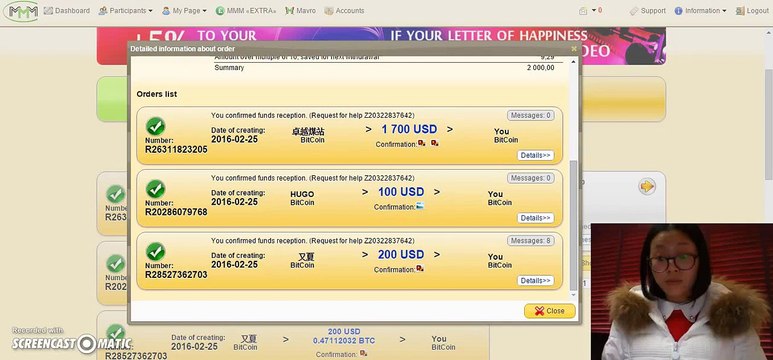Click the Logout door icon
Viewport: 773px width, 360px height.
[x=740, y=10]
